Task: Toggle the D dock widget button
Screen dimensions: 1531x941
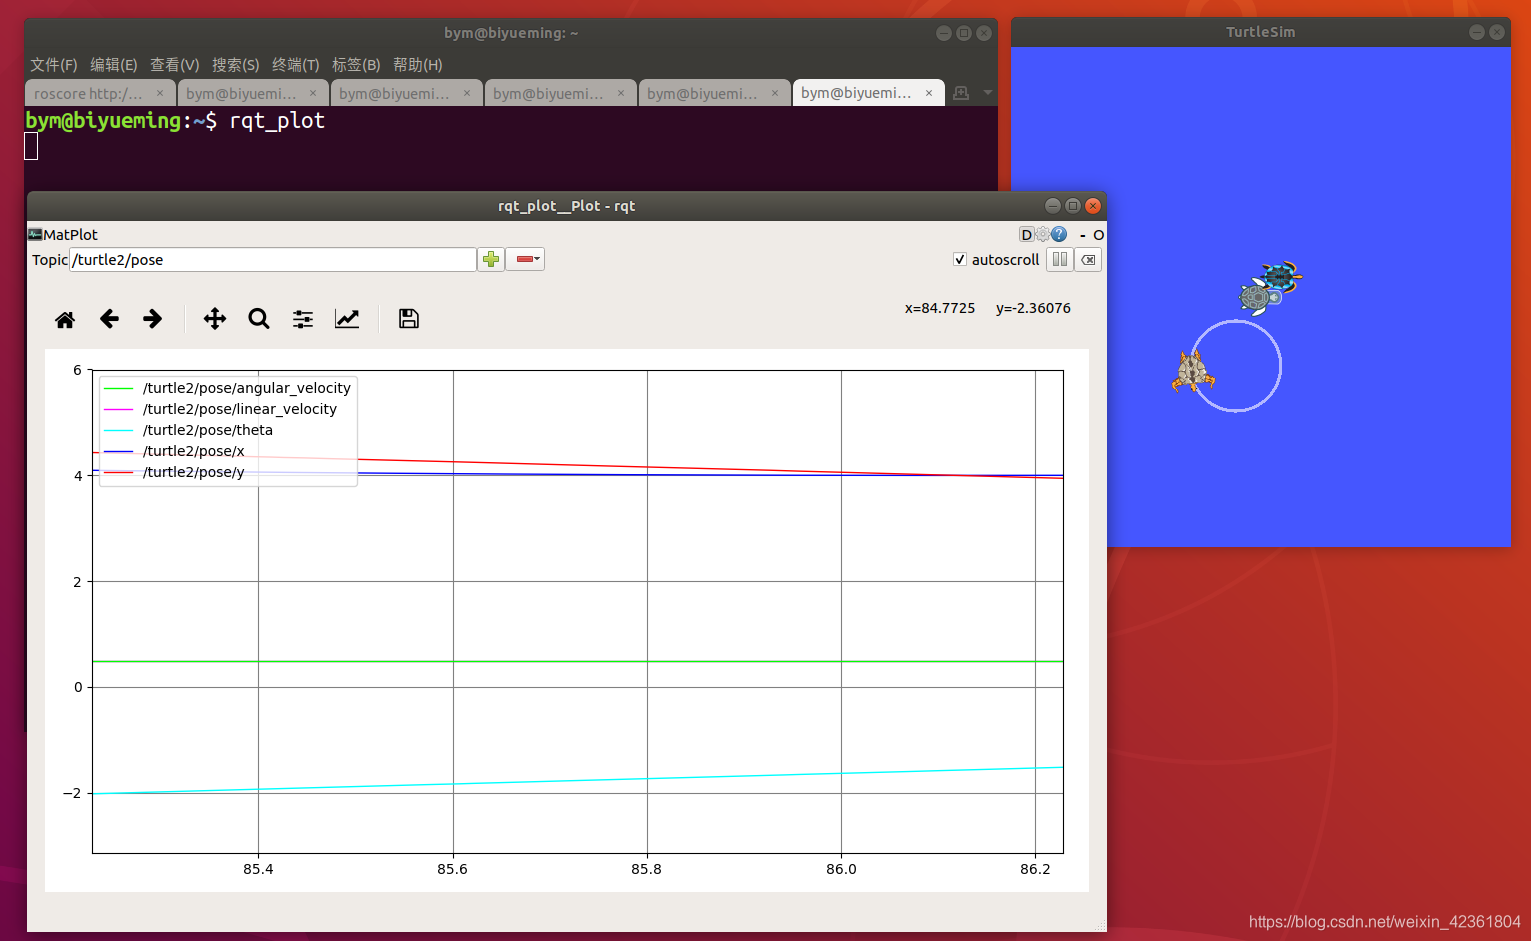Action: [1026, 235]
